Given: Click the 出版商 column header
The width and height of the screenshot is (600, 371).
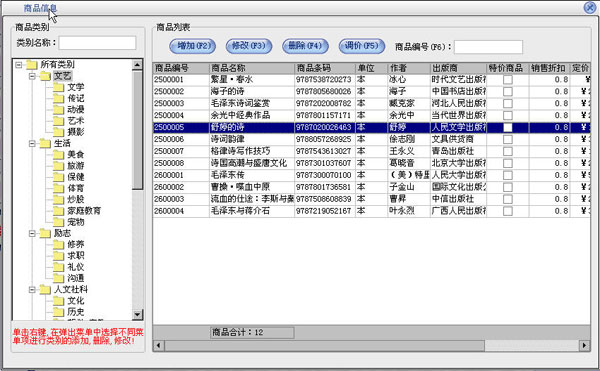Looking at the screenshot, I should (458, 68).
